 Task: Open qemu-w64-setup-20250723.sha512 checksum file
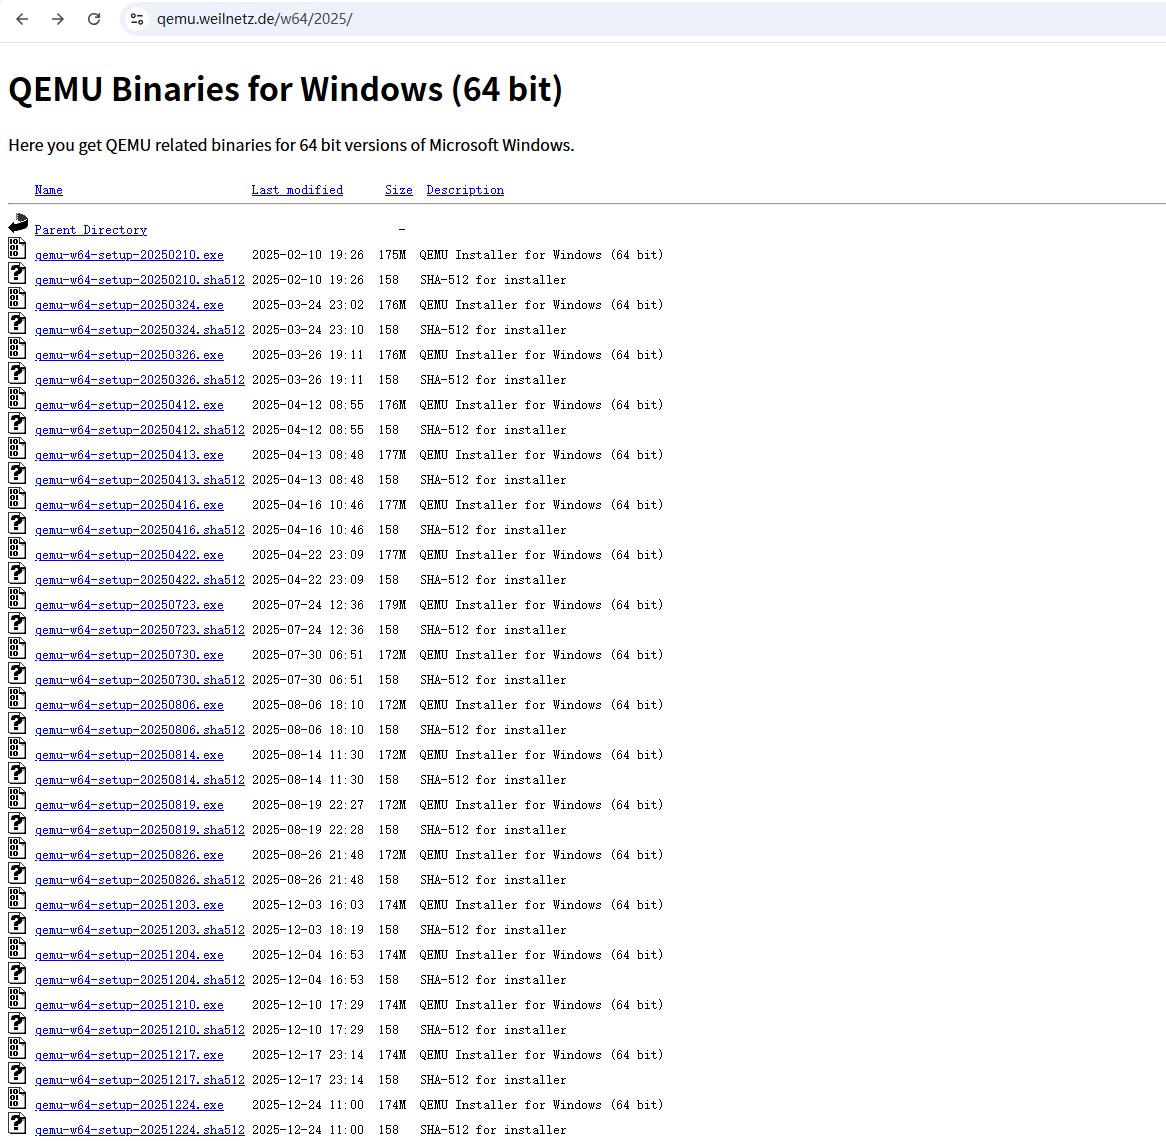[139, 630]
